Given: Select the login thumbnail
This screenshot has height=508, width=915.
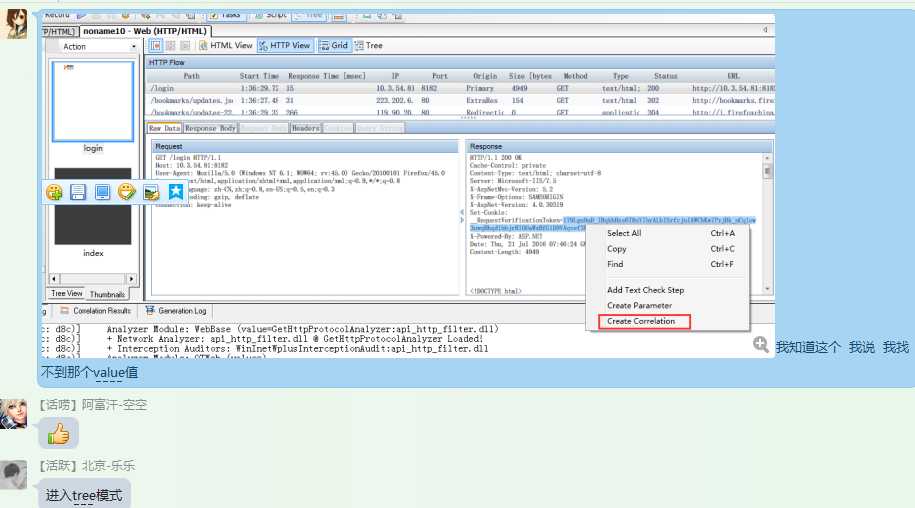Looking at the screenshot, I should pyautogui.click(x=93, y=101).
